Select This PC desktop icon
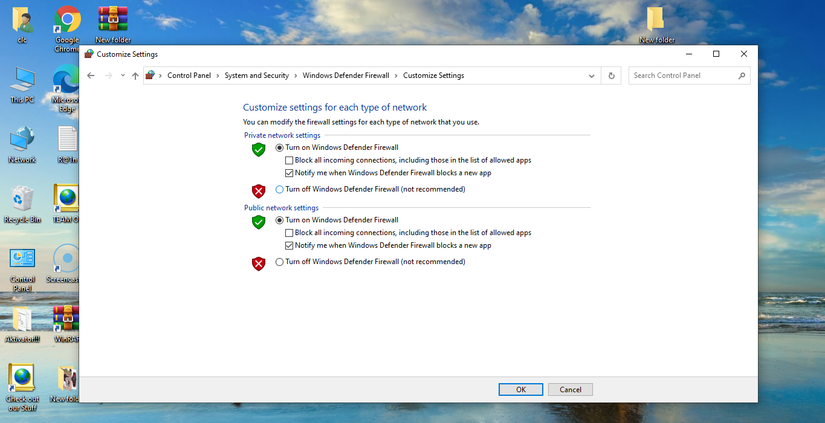 [22, 85]
